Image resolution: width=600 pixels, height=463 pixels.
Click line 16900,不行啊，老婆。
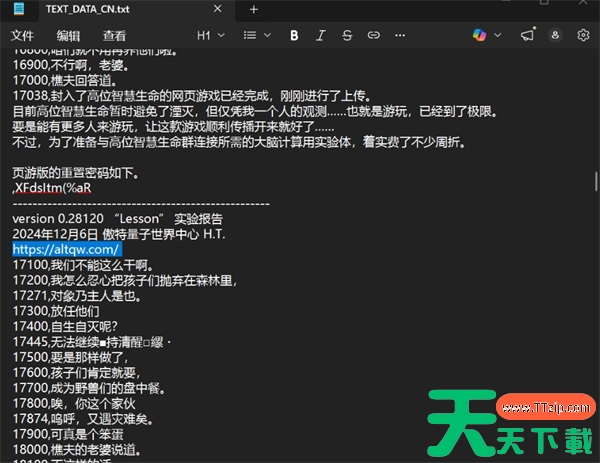71,65
